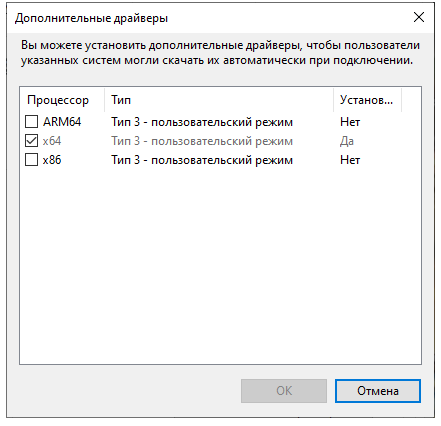Check the x86 driver checkbox
This screenshot has height=426, width=441.
click(x=31, y=160)
